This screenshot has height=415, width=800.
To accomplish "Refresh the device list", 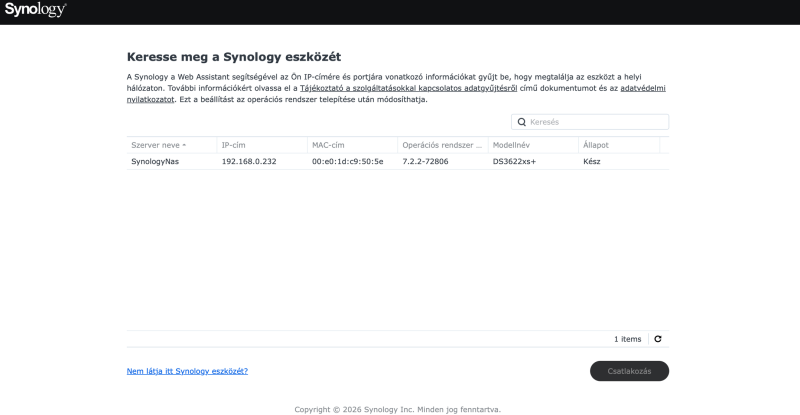I will [x=658, y=339].
